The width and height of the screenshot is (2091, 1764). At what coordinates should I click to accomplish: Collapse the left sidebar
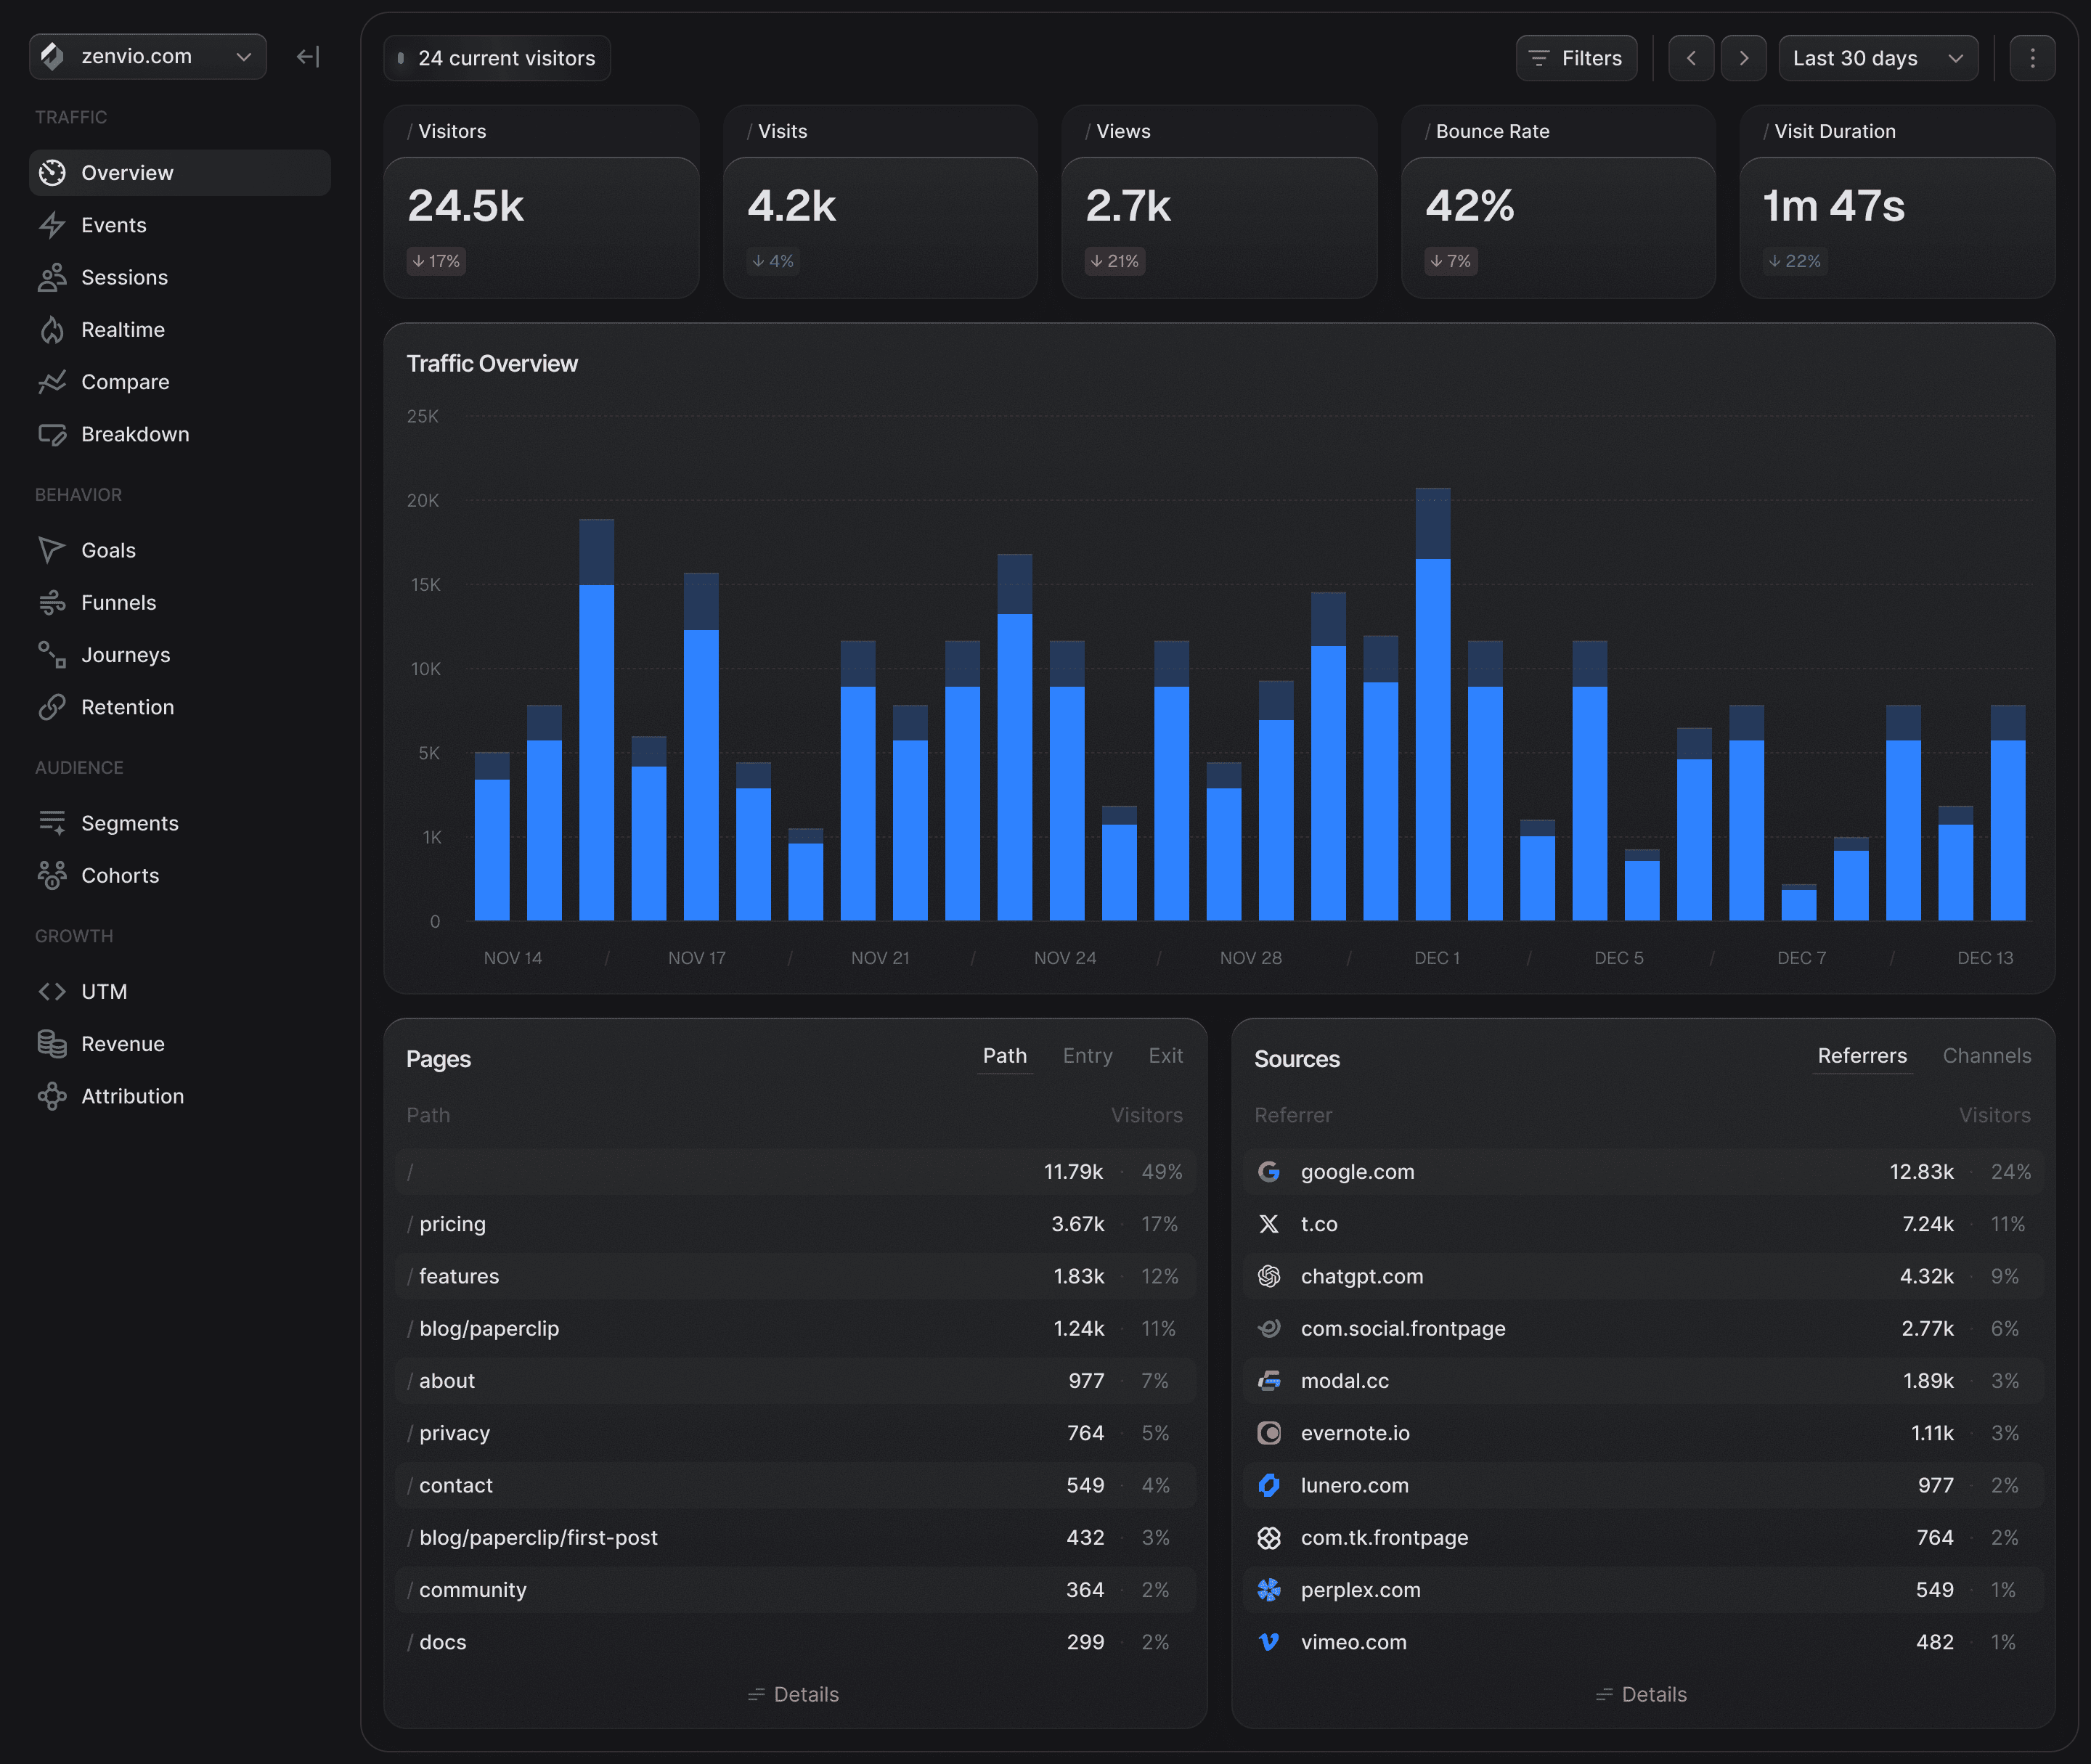coord(307,57)
